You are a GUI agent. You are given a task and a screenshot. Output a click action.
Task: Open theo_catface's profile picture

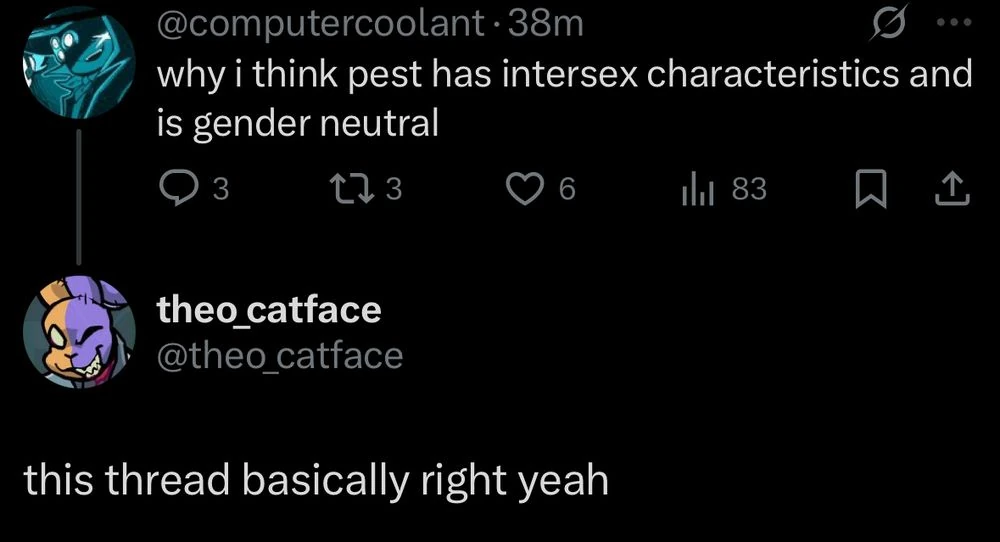pyautogui.click(x=78, y=332)
